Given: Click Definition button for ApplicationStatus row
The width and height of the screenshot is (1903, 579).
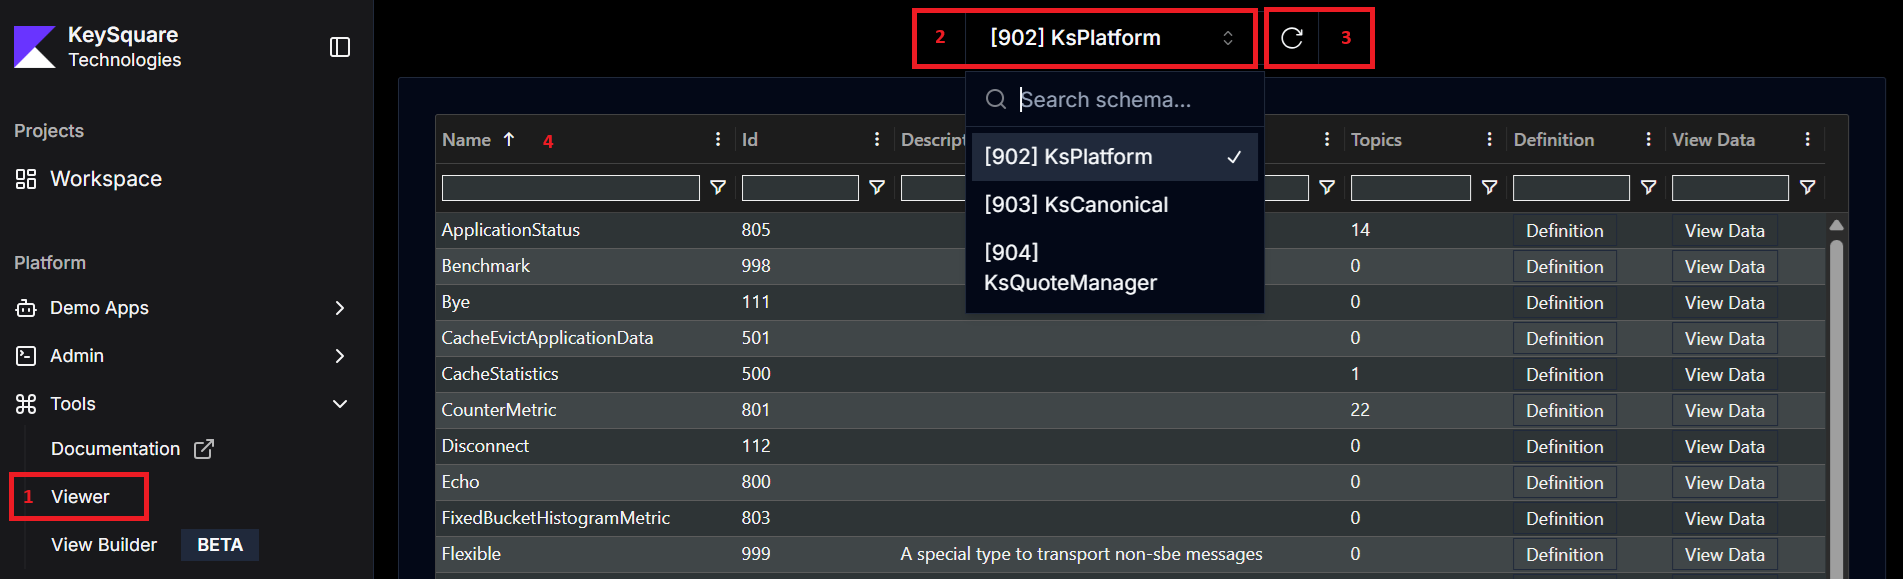Looking at the screenshot, I should click(x=1564, y=231).
